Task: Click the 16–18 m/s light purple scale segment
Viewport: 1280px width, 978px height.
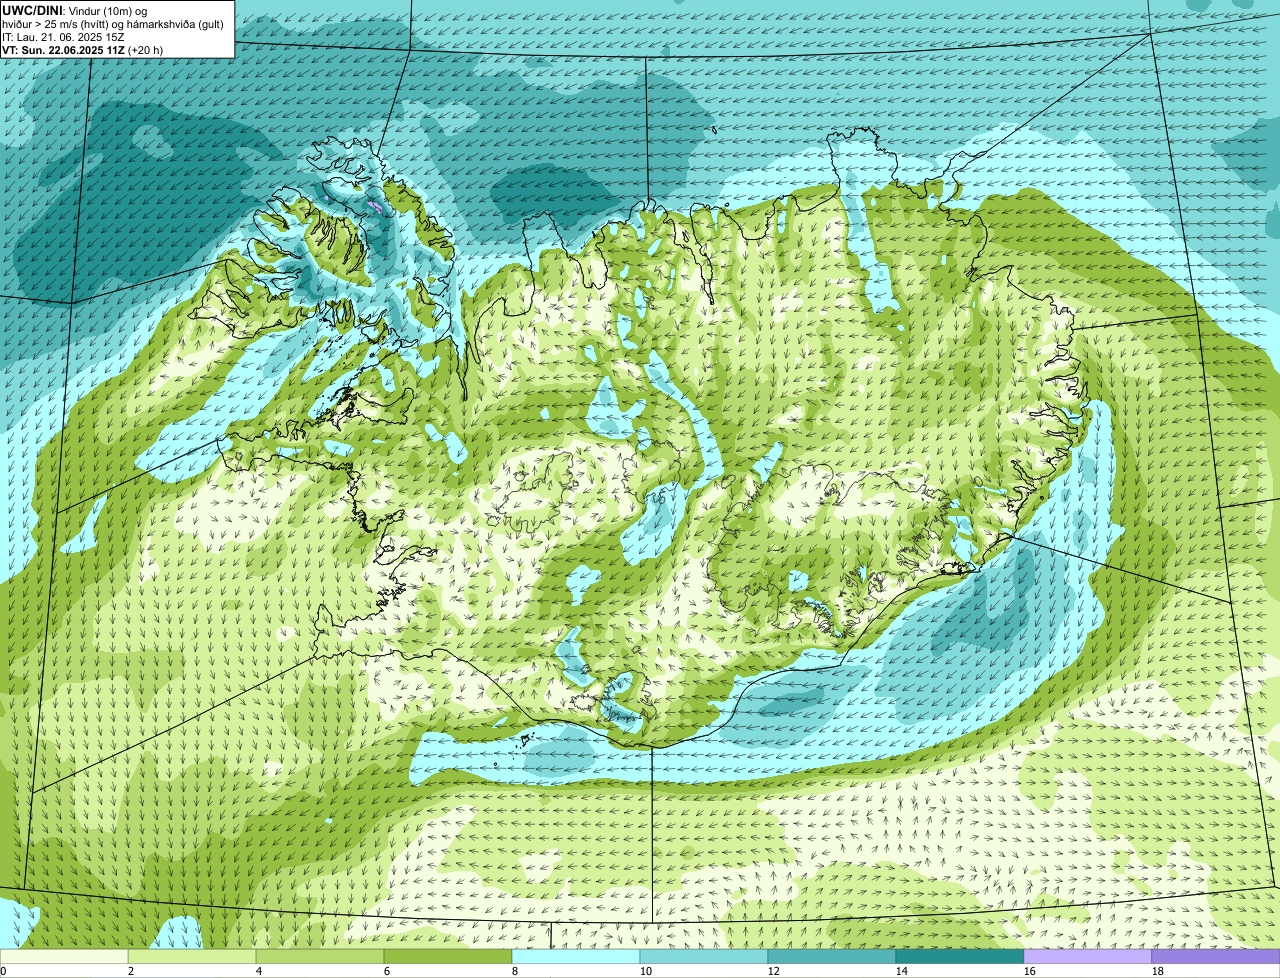Action: 1088,956
